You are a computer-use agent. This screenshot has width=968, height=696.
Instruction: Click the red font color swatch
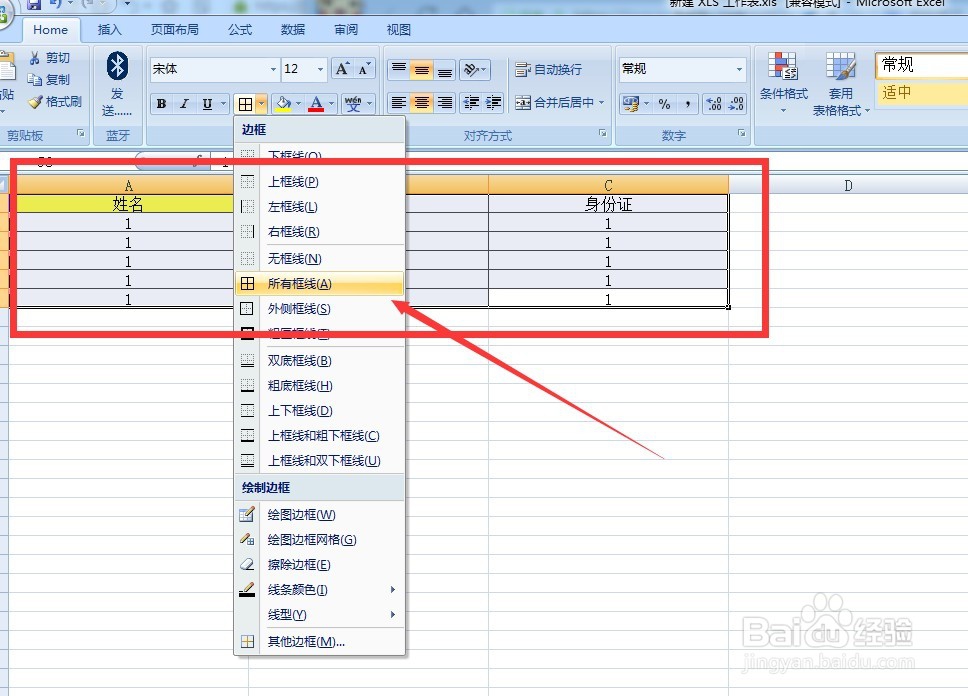point(316,109)
